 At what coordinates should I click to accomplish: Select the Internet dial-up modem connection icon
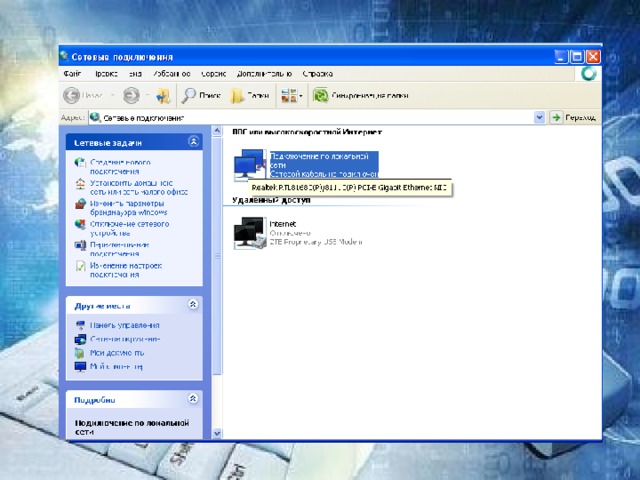(x=248, y=232)
